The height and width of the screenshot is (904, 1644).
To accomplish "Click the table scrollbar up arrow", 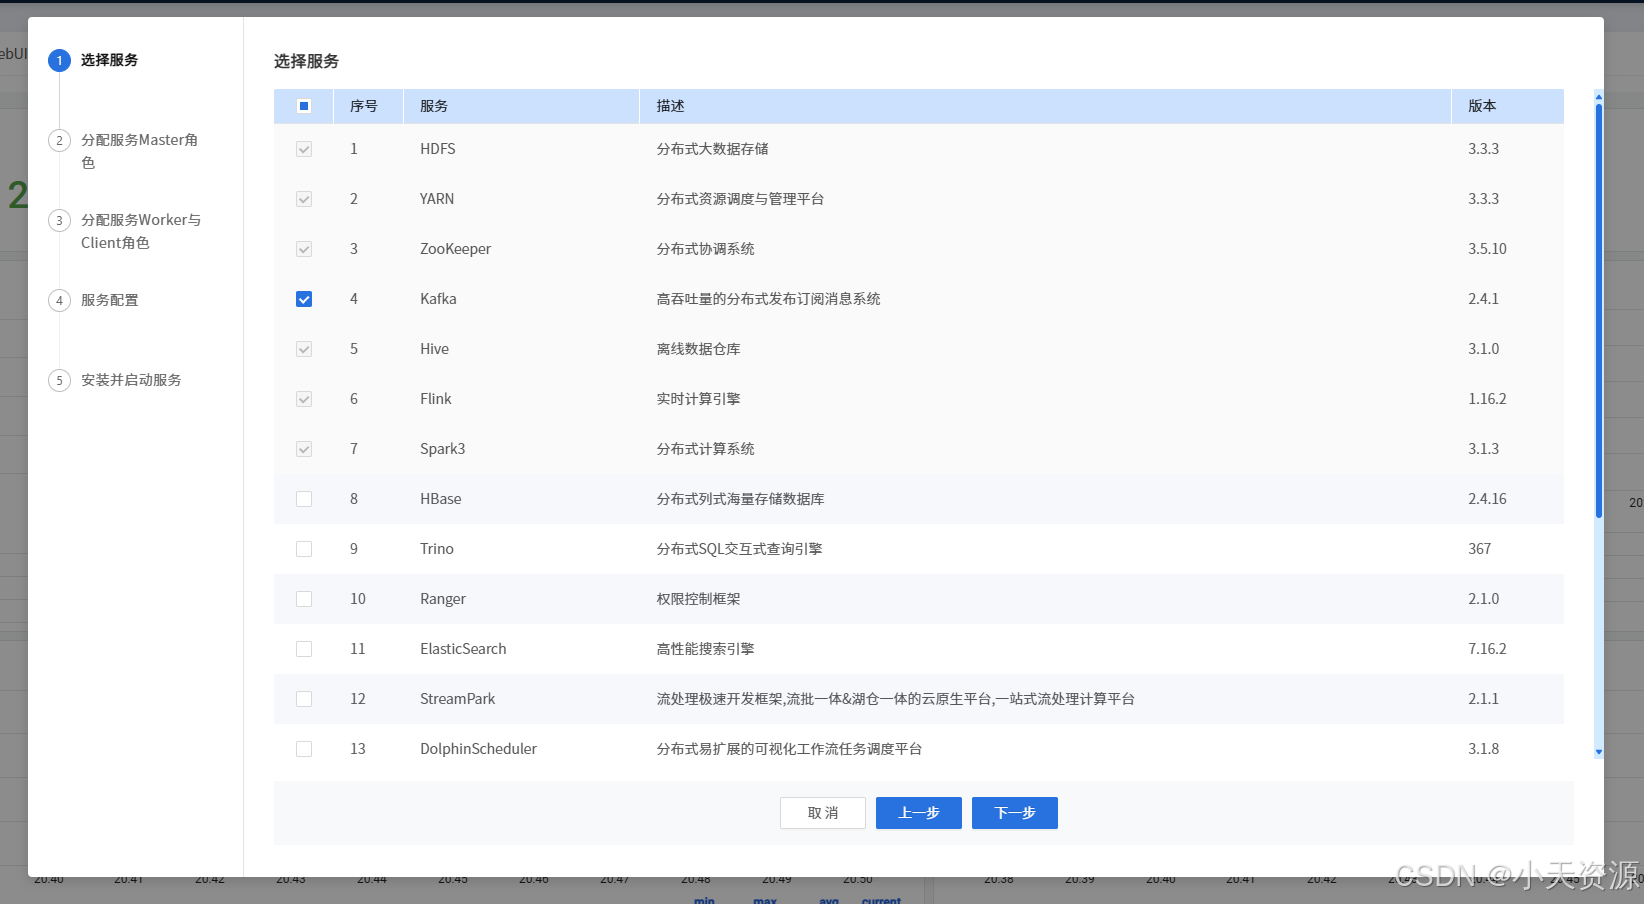I will coord(1598,97).
